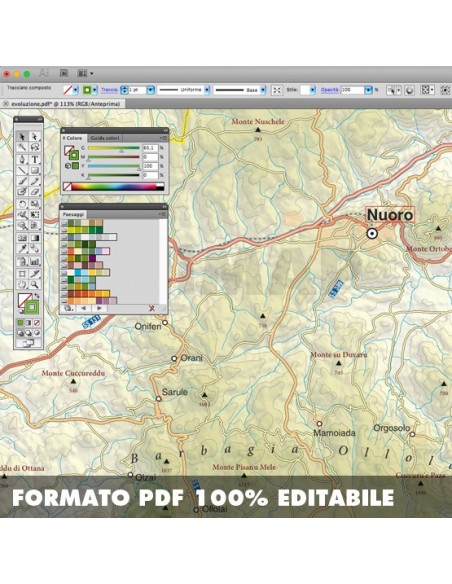
Task: Enable Draw Inside mode
Action: point(37,333)
